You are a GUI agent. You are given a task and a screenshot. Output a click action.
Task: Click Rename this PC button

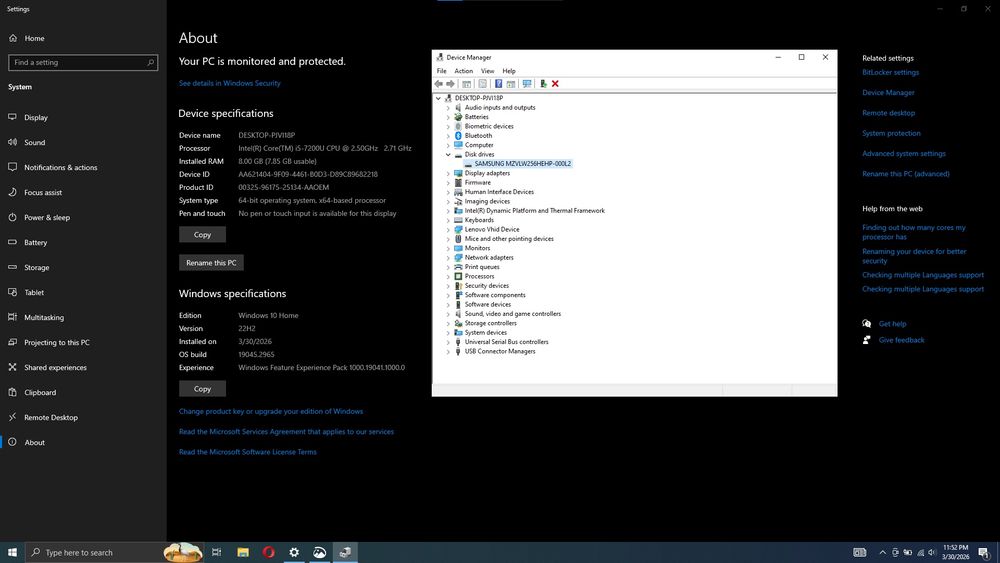211,263
